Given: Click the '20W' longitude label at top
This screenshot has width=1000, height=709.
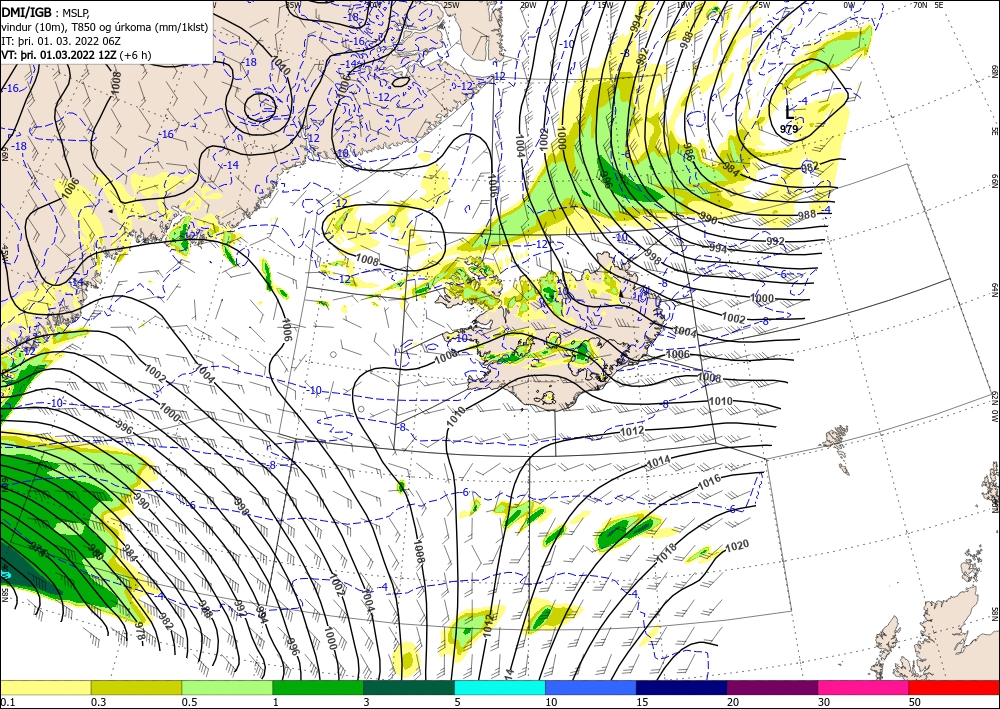Looking at the screenshot, I should click(x=528, y=5).
